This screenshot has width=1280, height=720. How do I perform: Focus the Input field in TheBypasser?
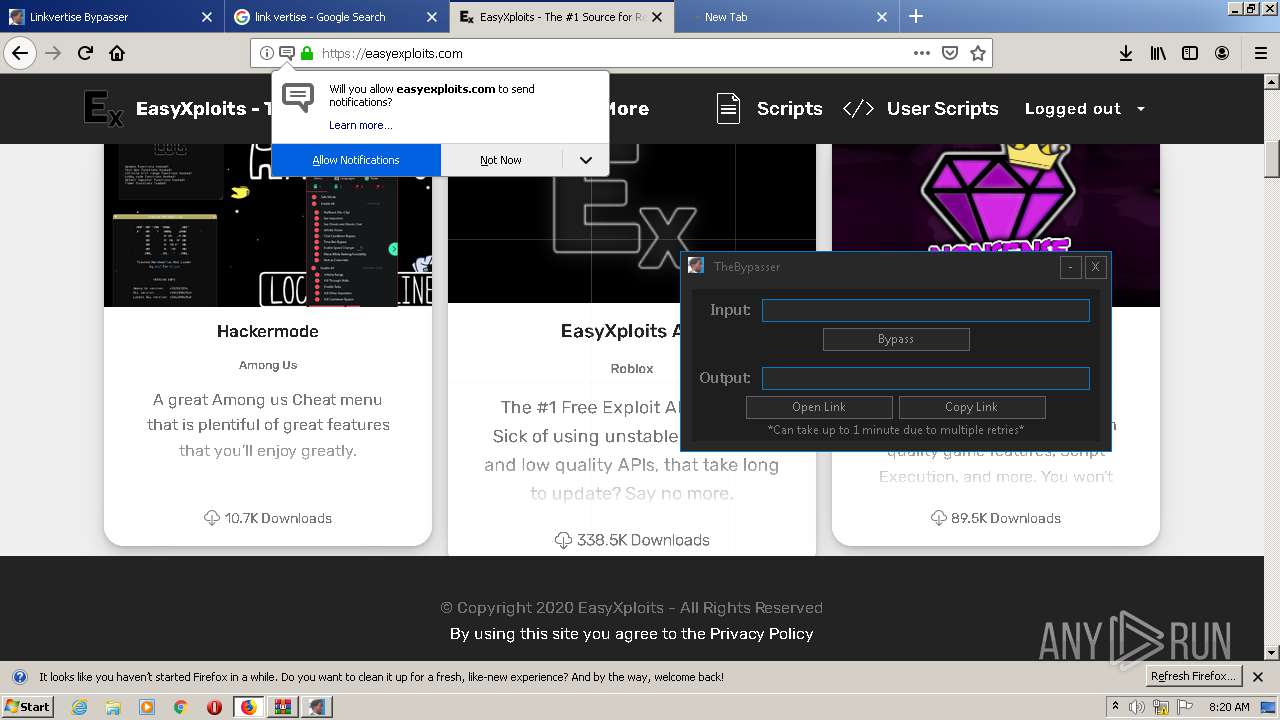point(926,311)
